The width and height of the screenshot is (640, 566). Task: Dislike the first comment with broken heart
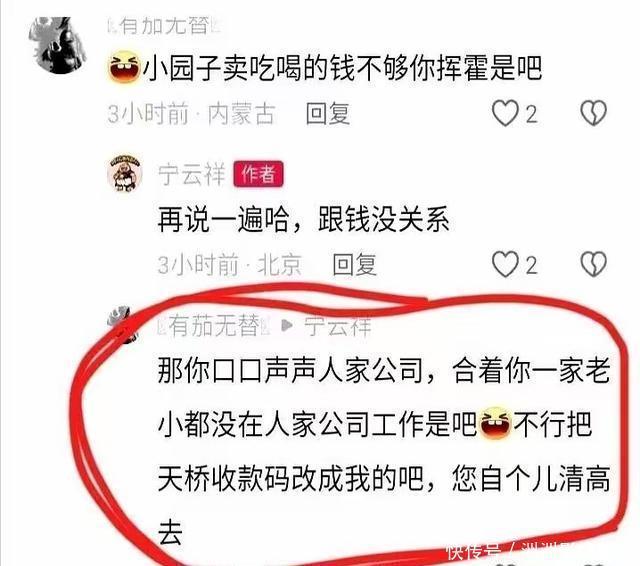pos(593,113)
